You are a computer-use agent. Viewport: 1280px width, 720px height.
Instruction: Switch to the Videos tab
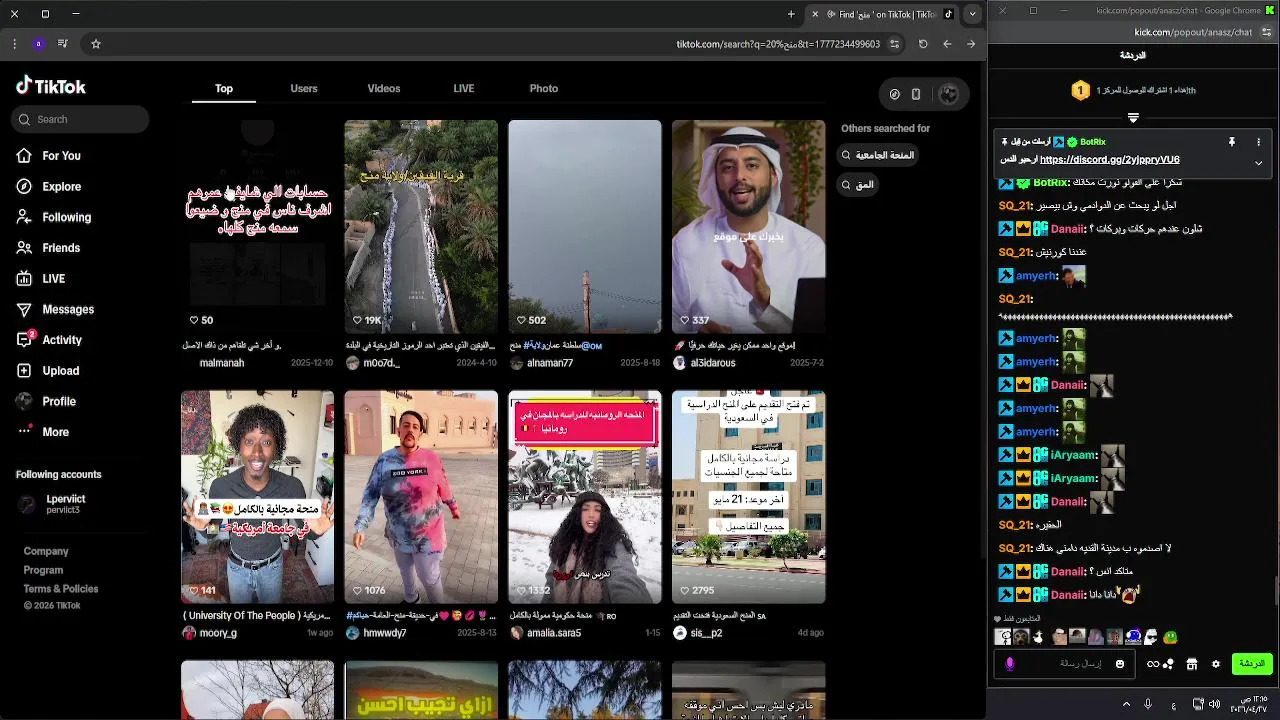click(x=384, y=89)
